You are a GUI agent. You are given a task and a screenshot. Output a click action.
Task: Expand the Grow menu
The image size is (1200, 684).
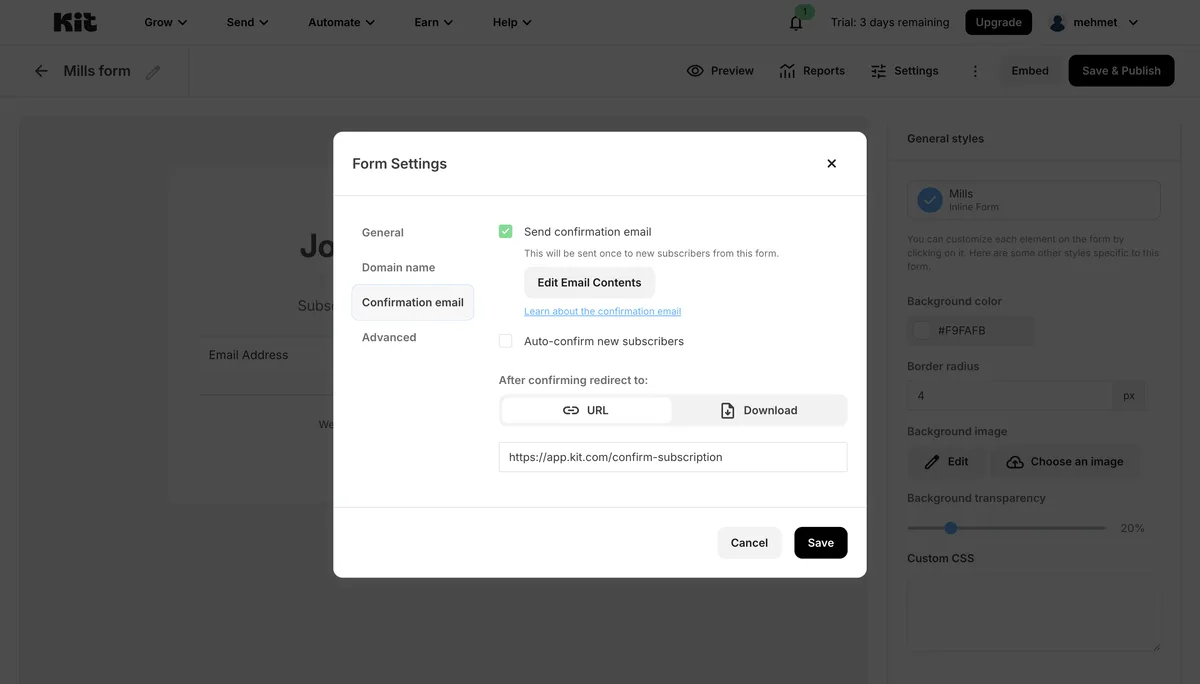coord(166,22)
